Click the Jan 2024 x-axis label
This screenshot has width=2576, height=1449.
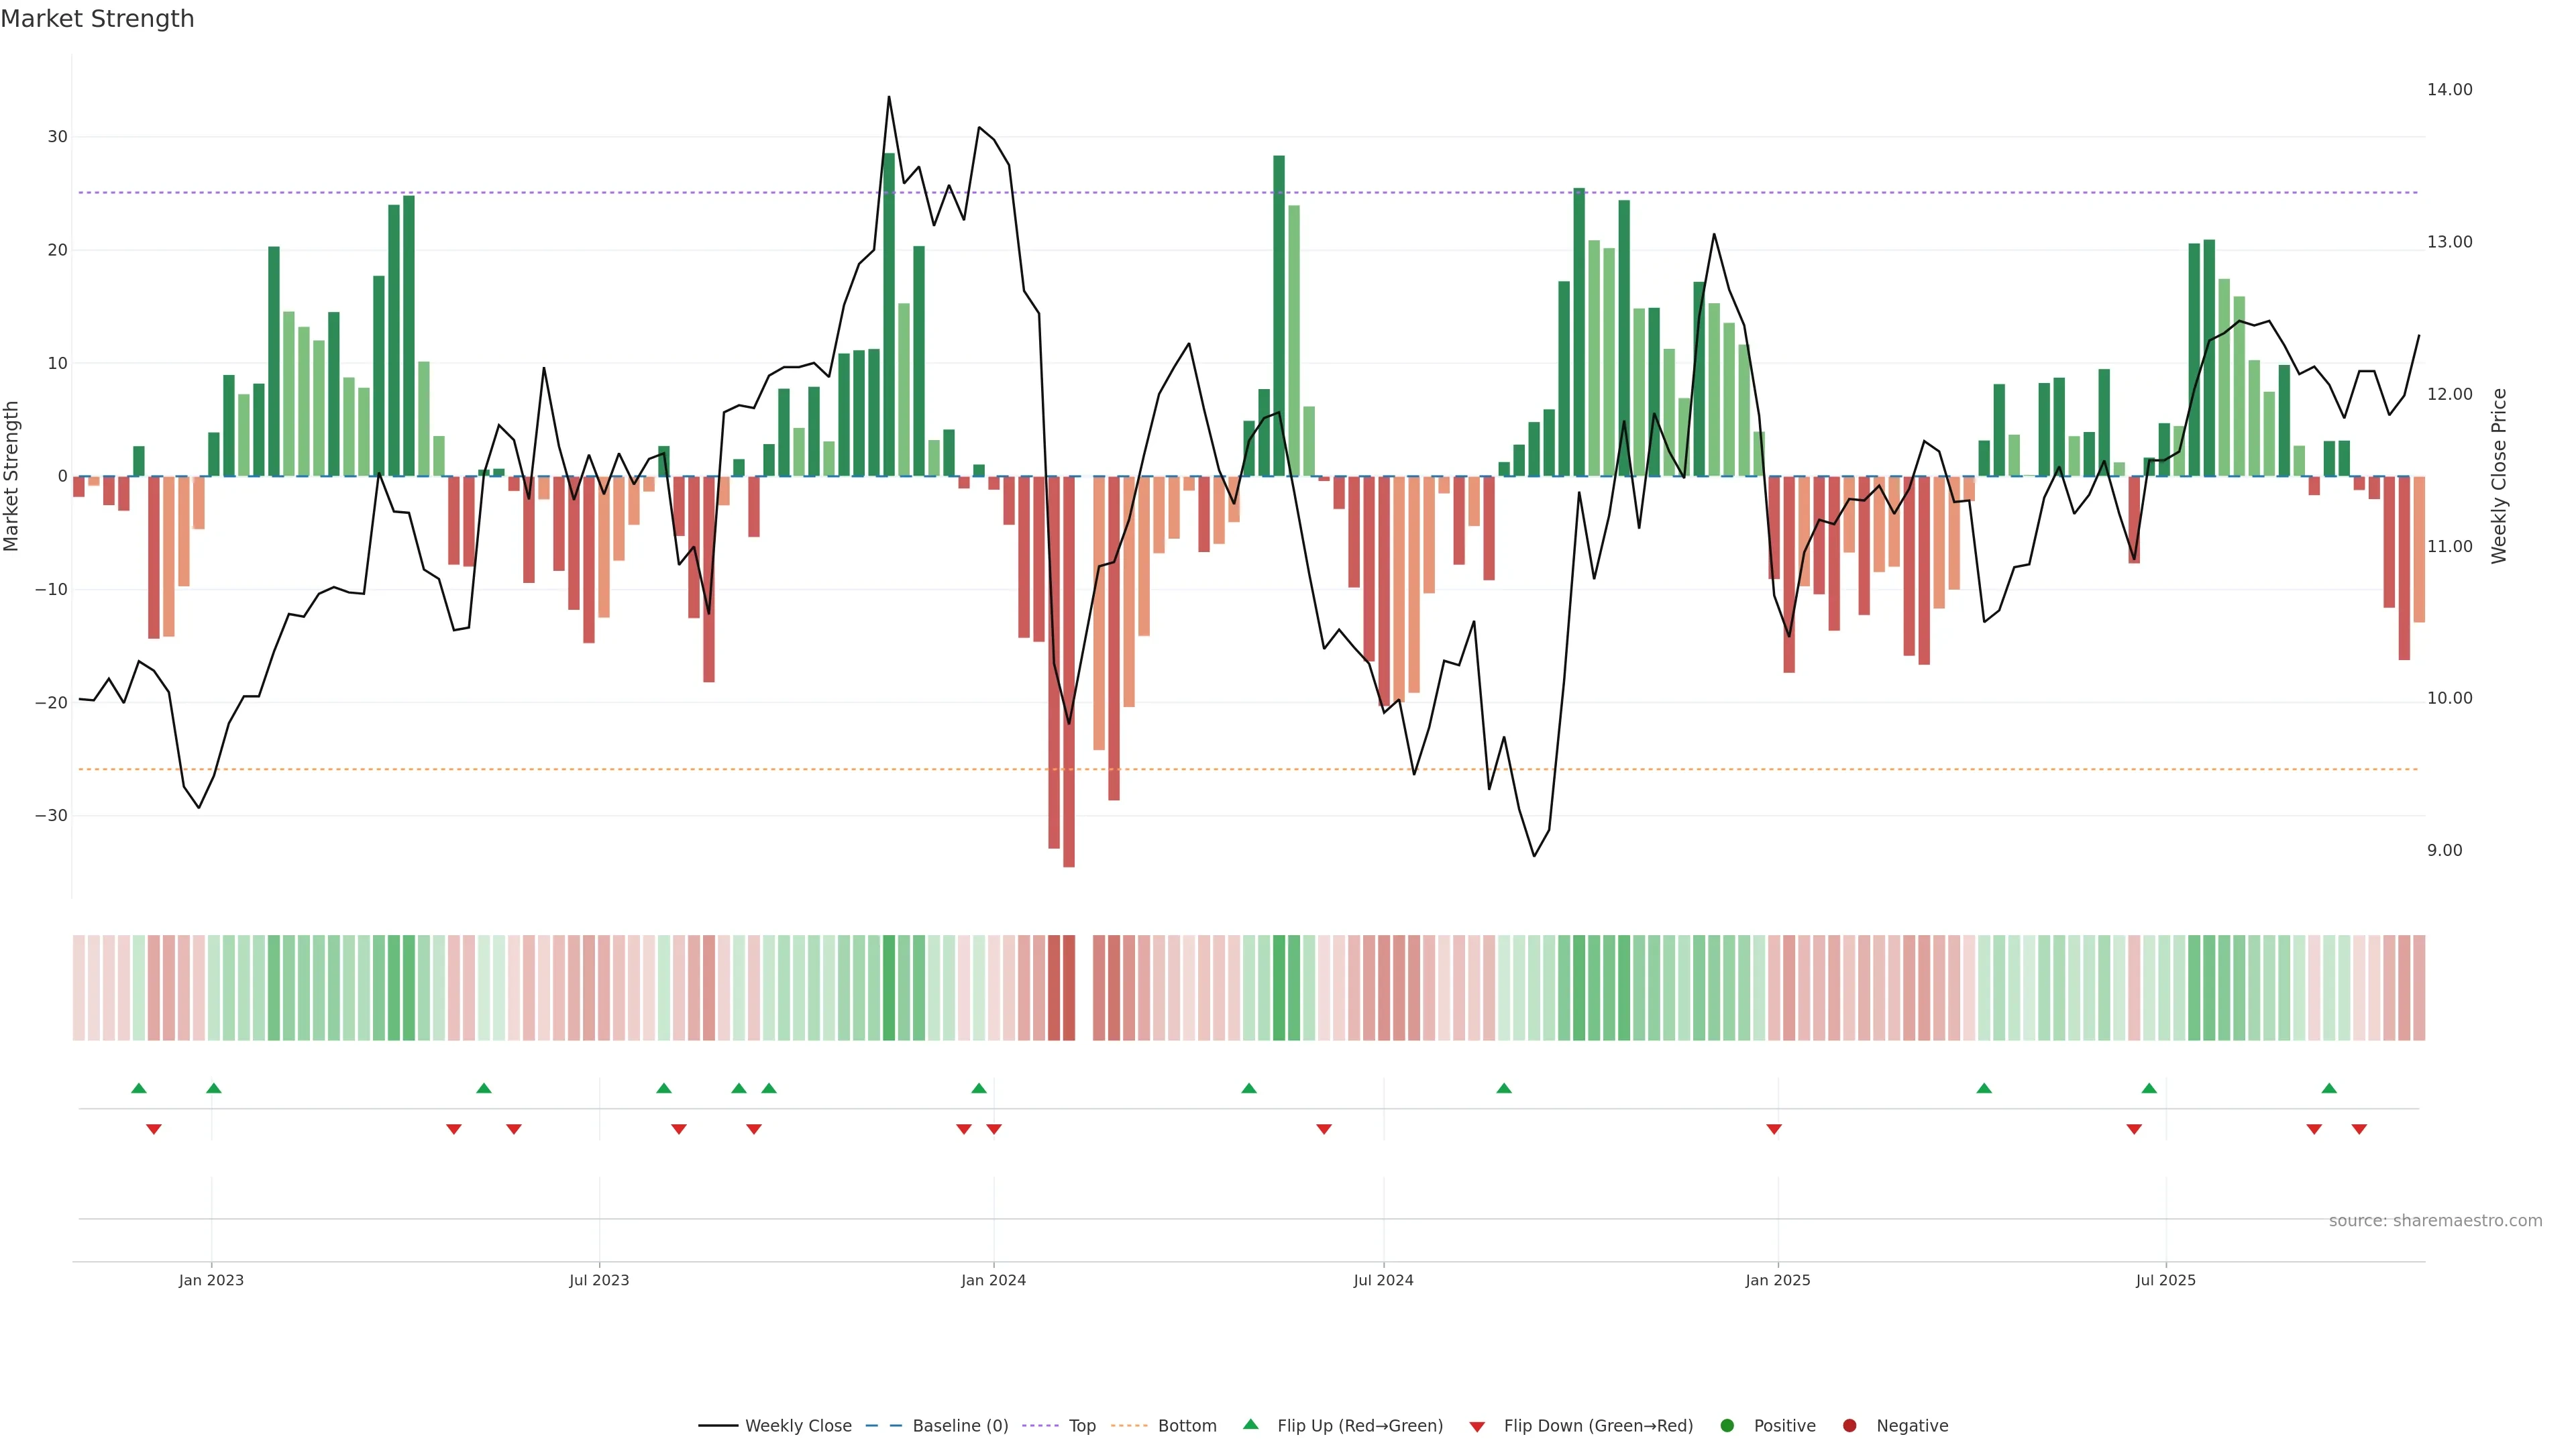993,1280
